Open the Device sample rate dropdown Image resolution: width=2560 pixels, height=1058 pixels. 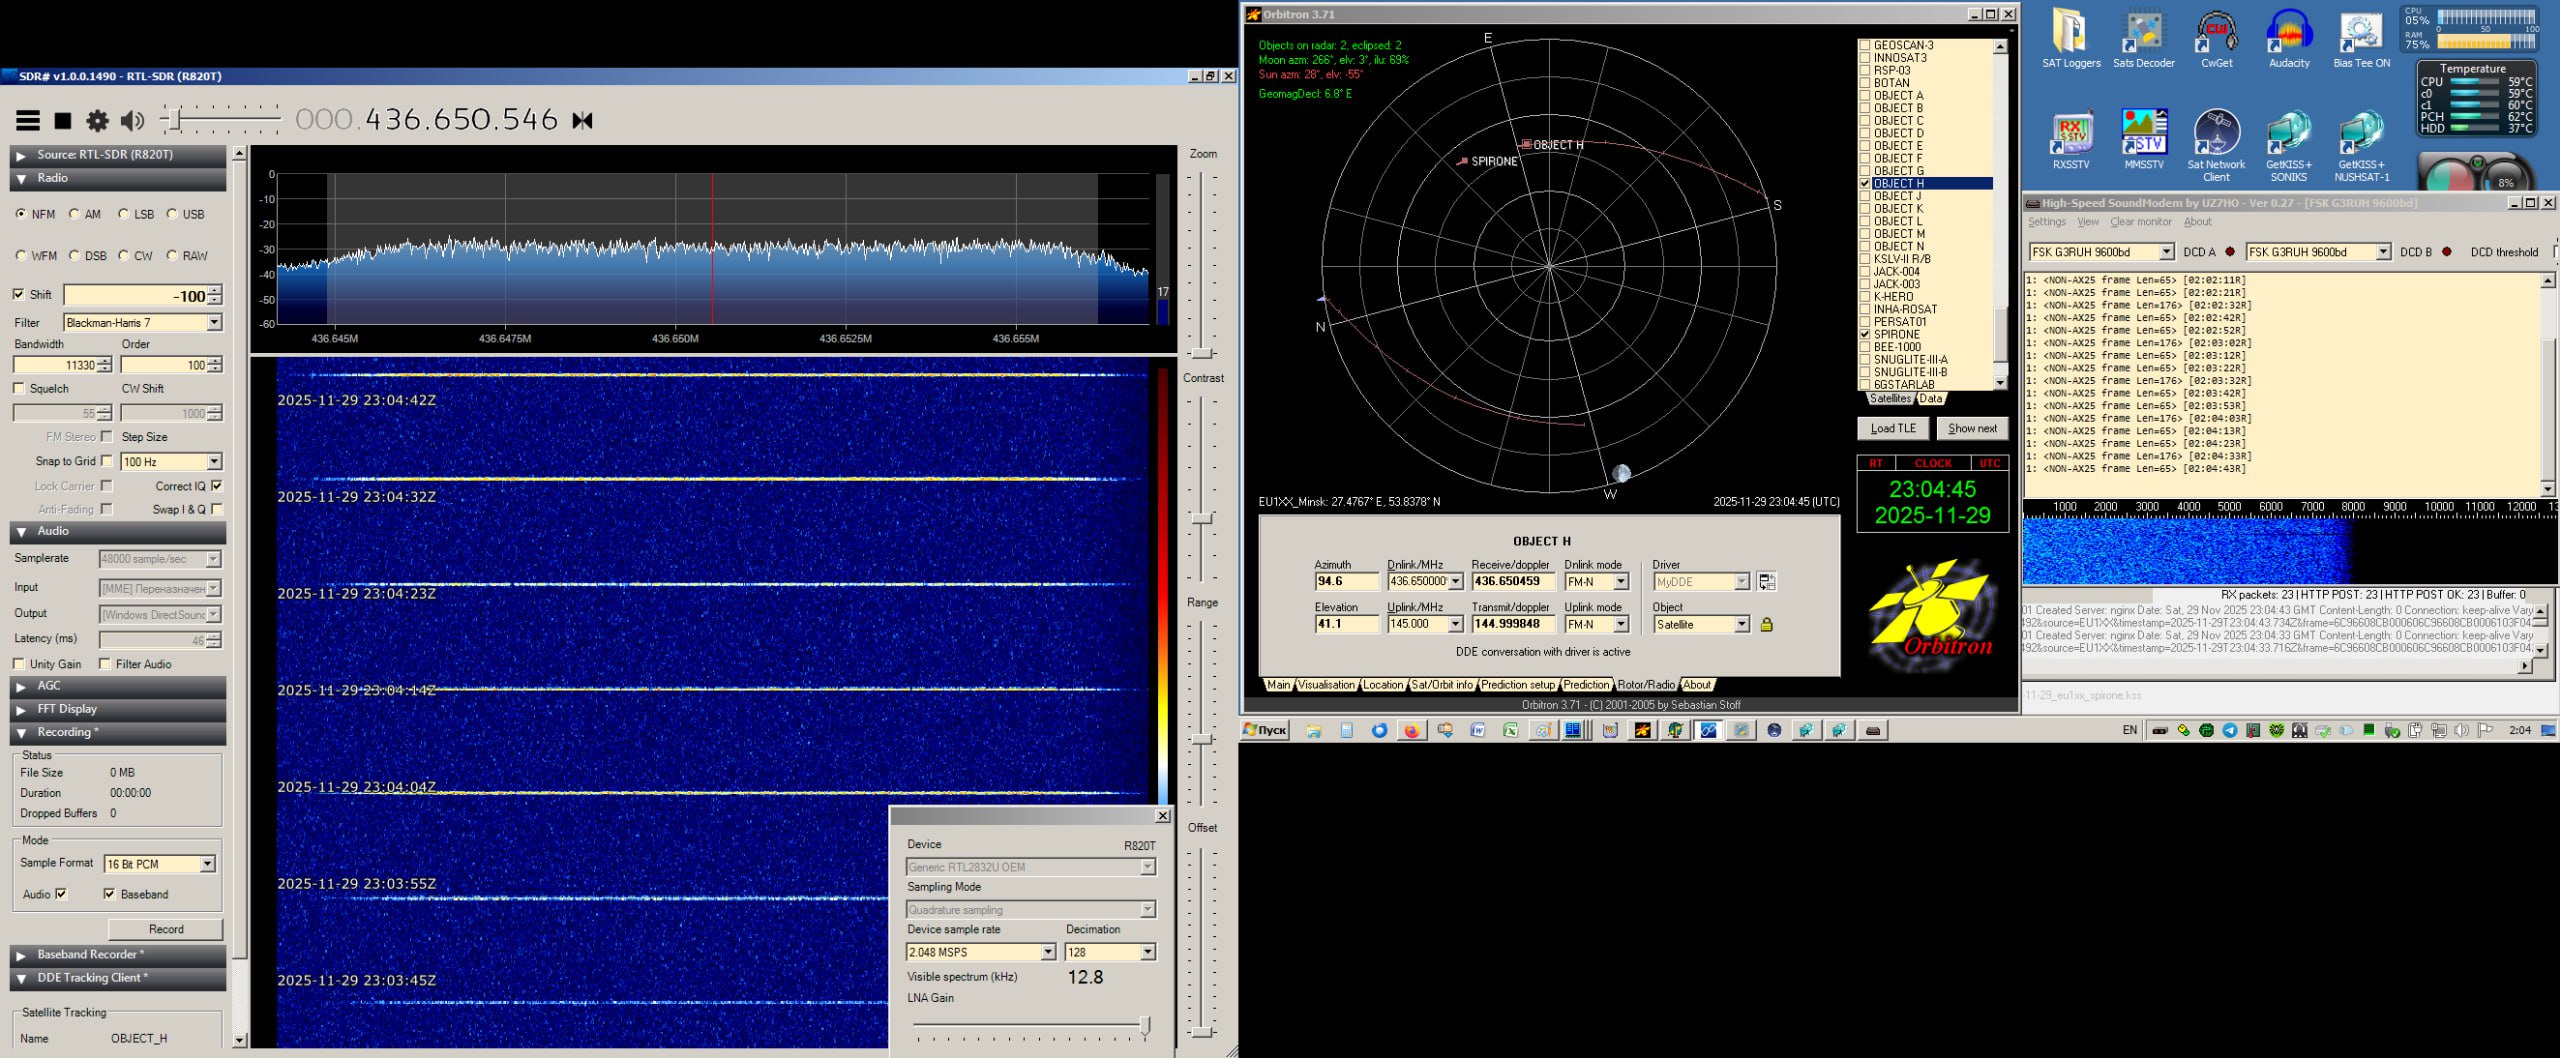[x=1047, y=952]
